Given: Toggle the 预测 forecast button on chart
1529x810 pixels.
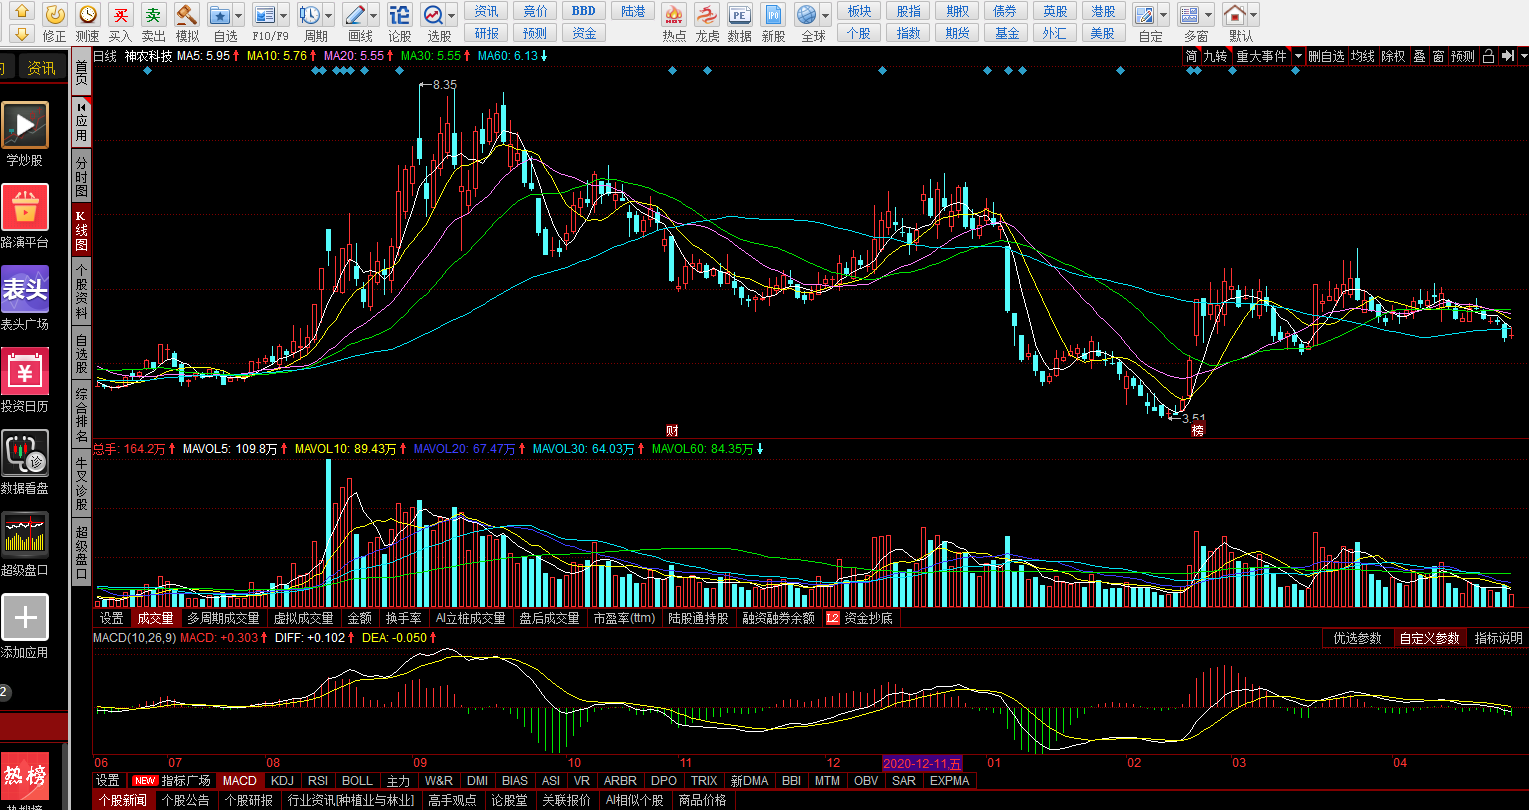Looking at the screenshot, I should [1463, 57].
